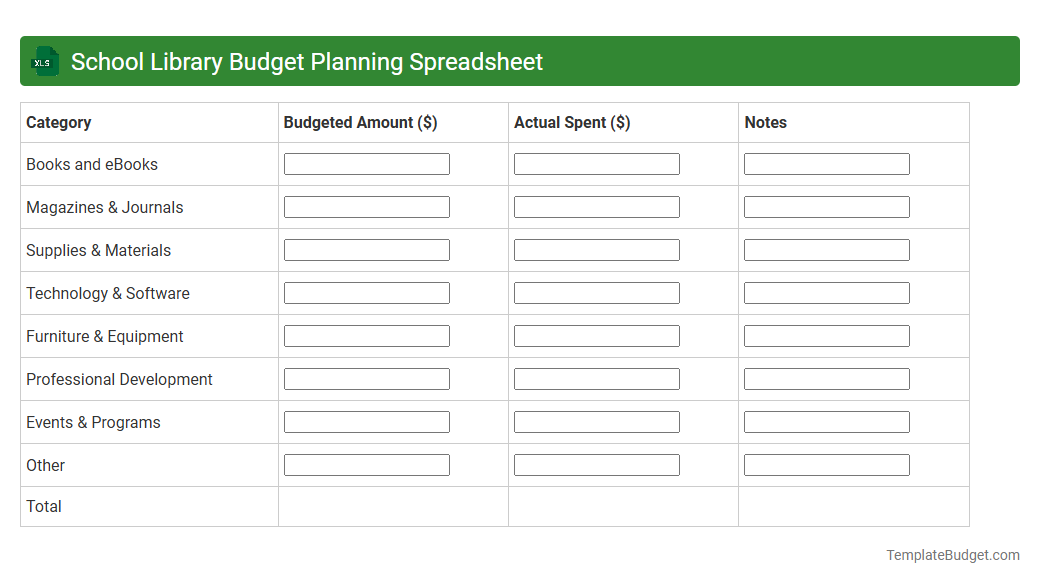1040x584 pixels.
Task: Select the Budgeted Amount column header
Action: click(359, 122)
